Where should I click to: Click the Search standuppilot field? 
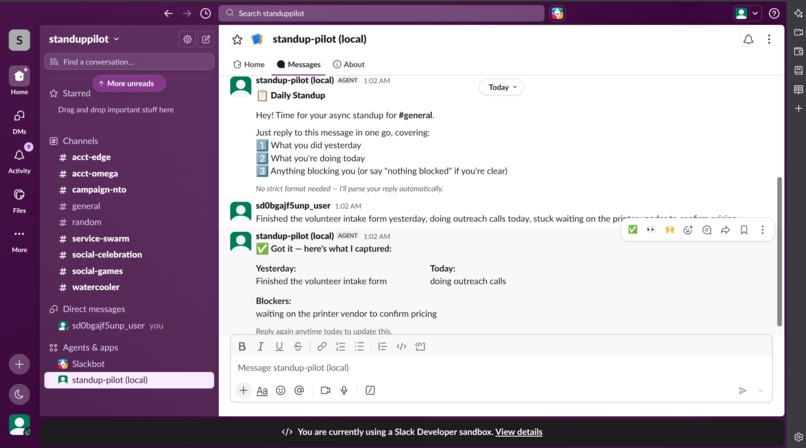tap(381, 13)
